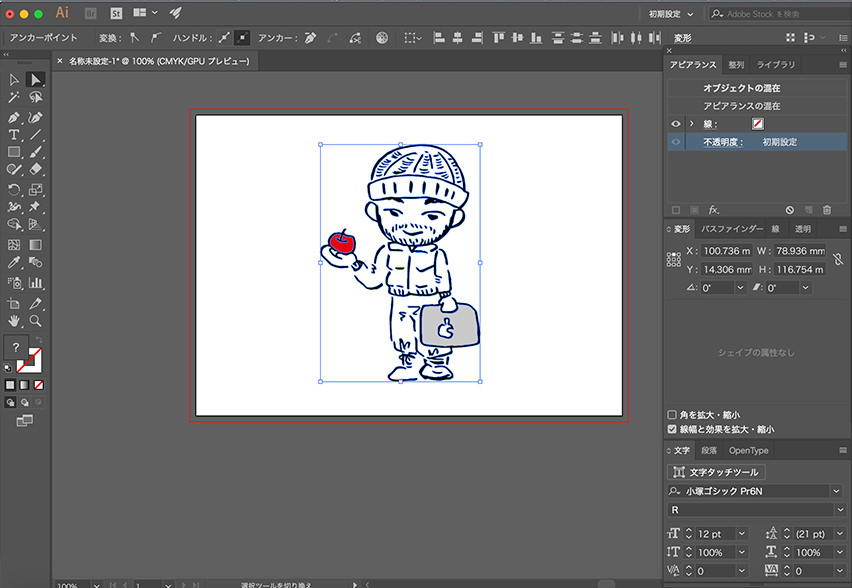Expand the 線 row in Appearance panel
Screen dimensions: 852x588
click(x=691, y=124)
